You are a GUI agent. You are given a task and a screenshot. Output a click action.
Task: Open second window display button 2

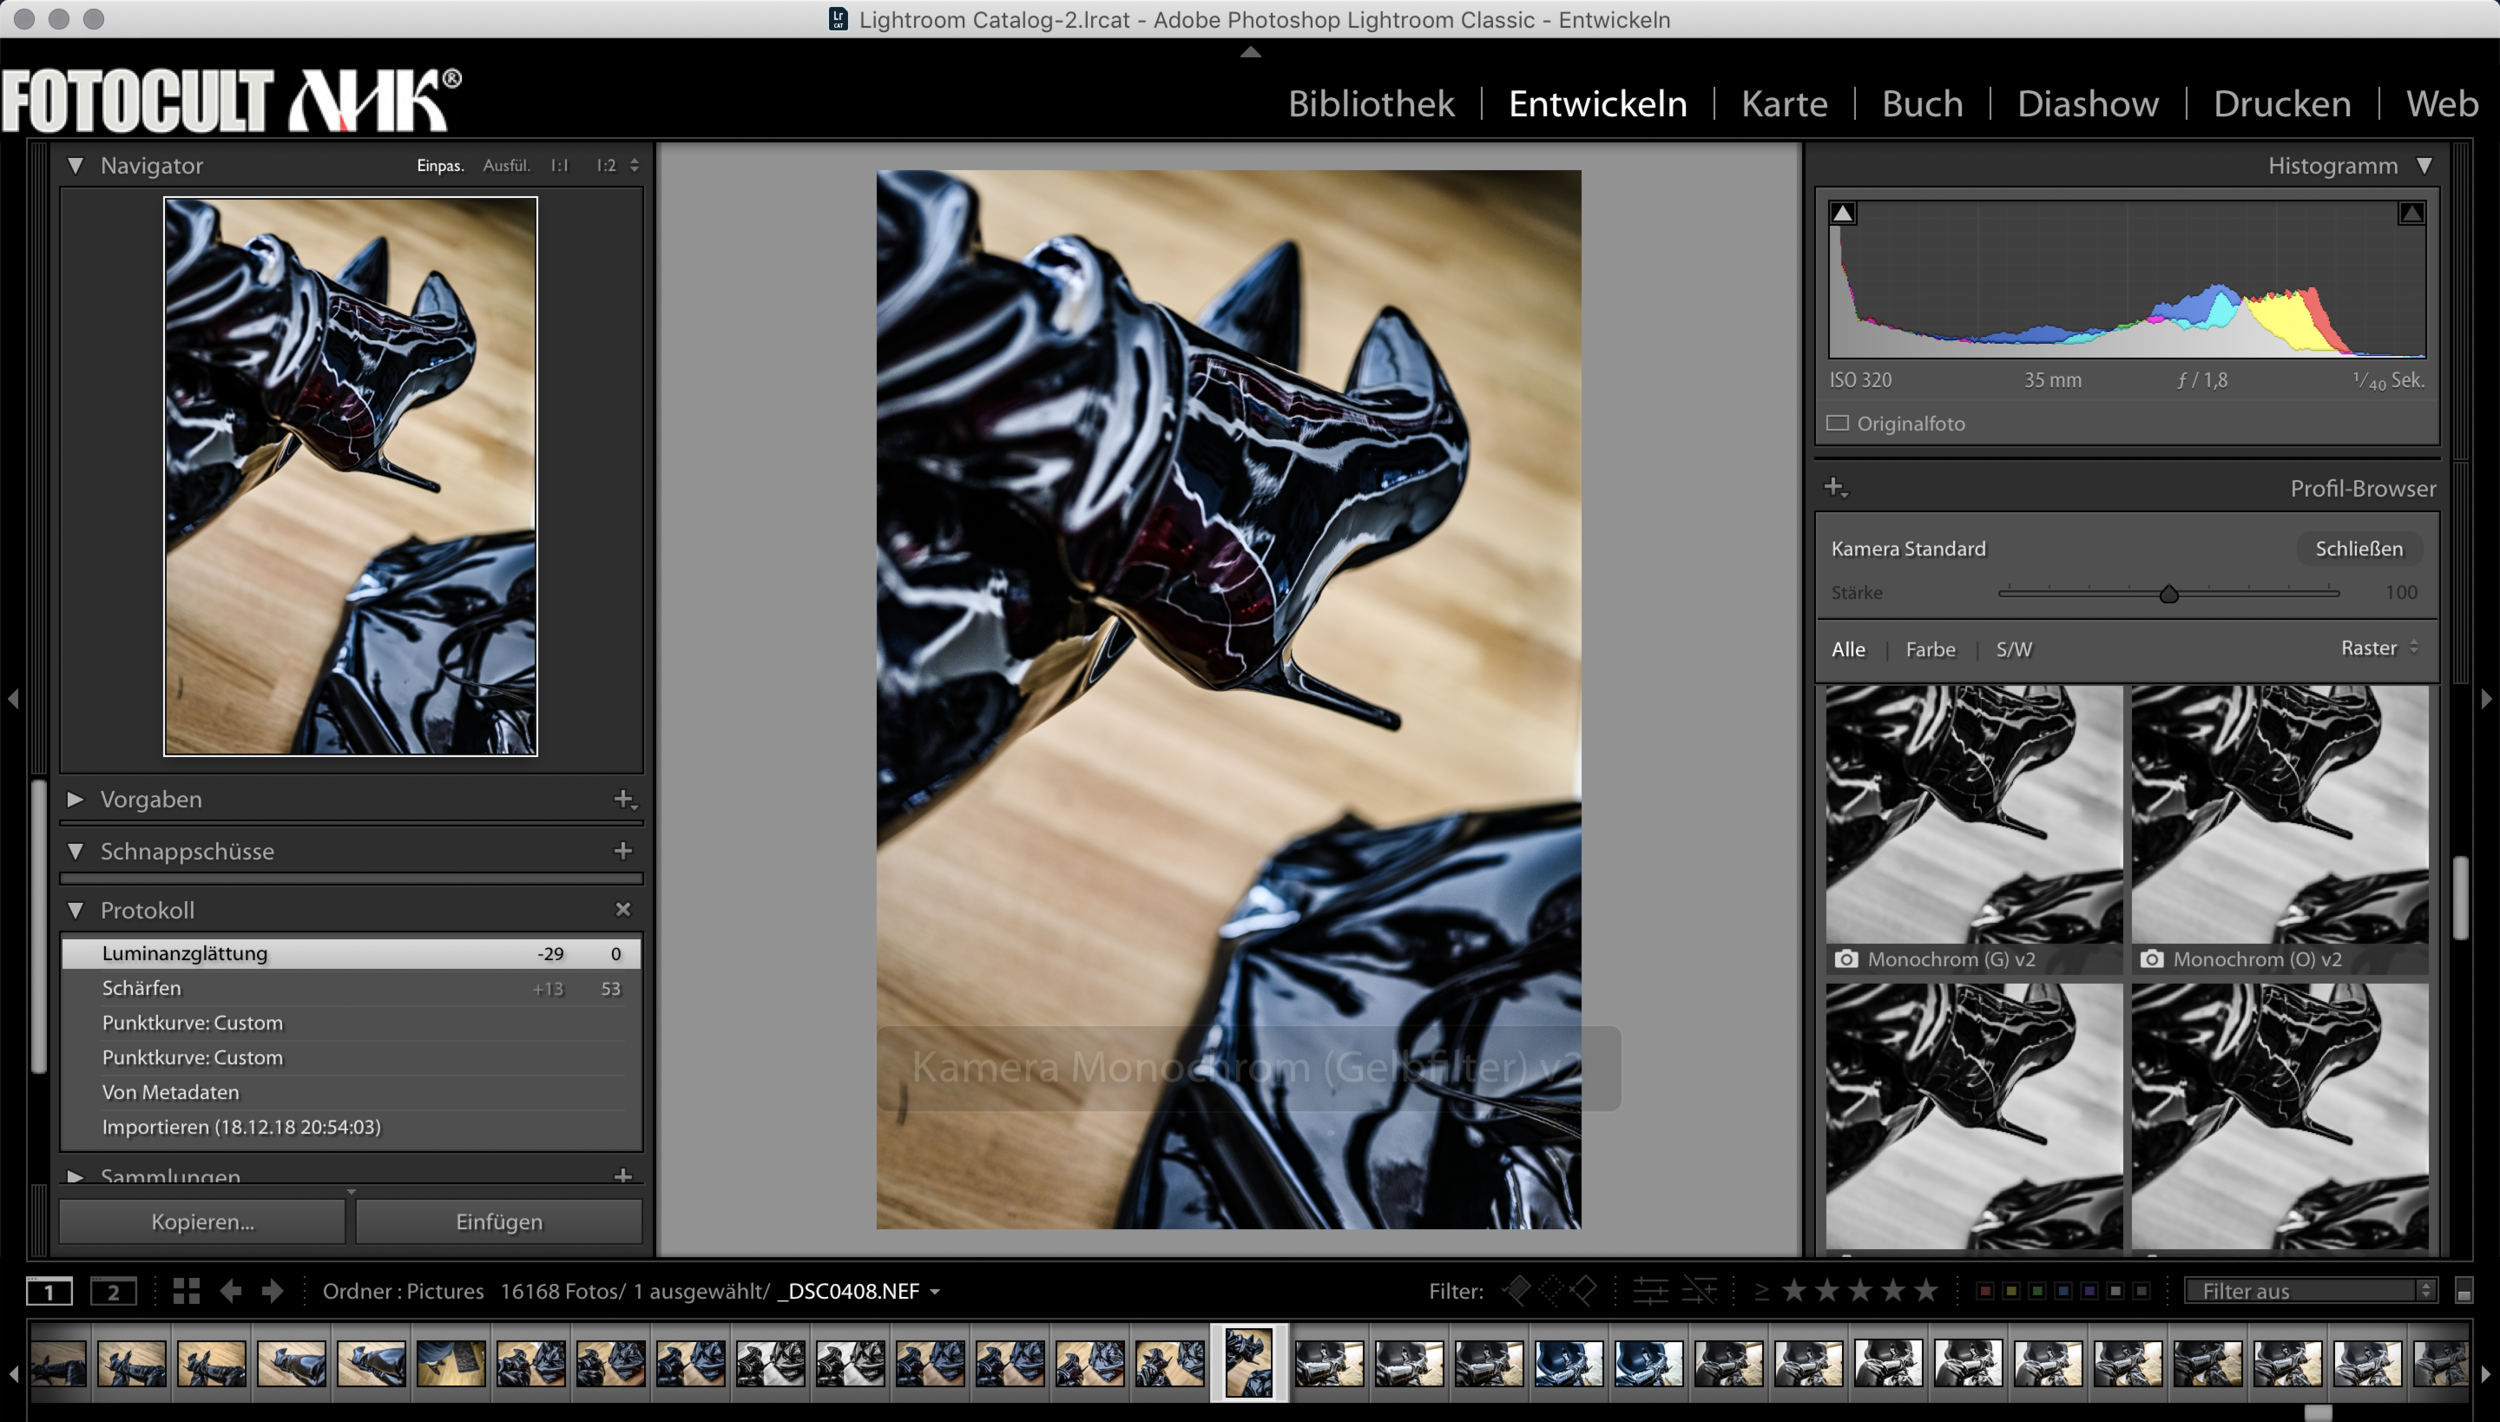(113, 1291)
